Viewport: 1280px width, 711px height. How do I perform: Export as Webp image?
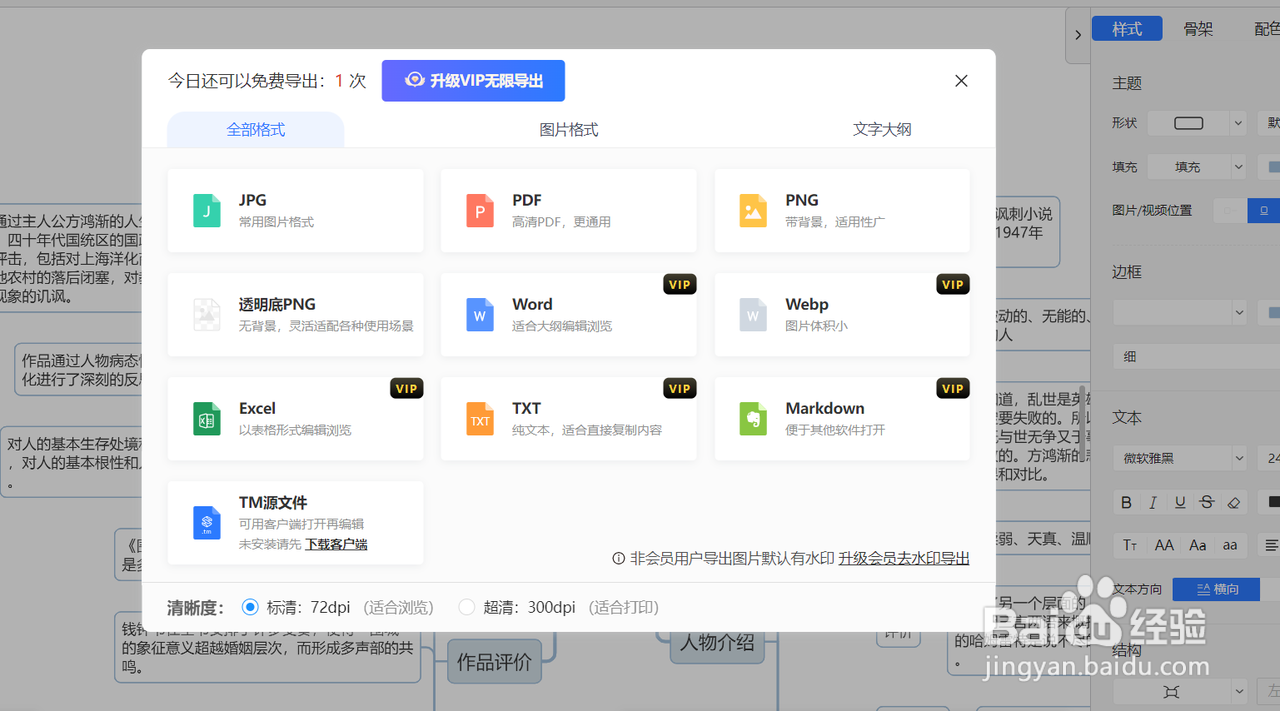[x=842, y=314]
